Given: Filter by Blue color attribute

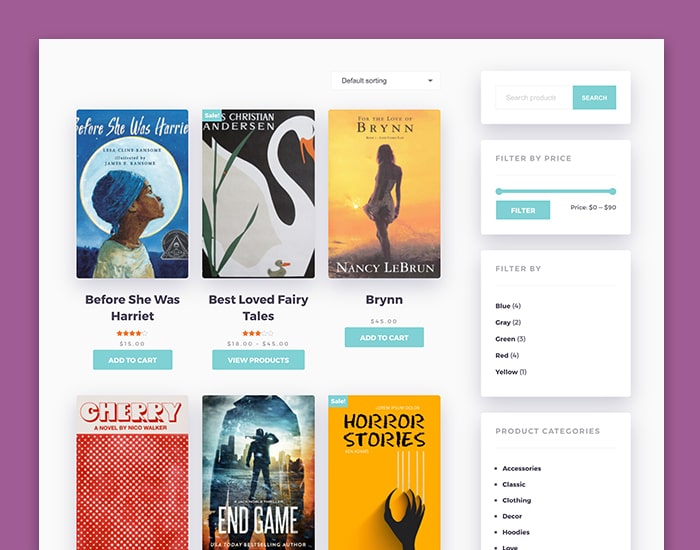Looking at the screenshot, I should [508, 306].
